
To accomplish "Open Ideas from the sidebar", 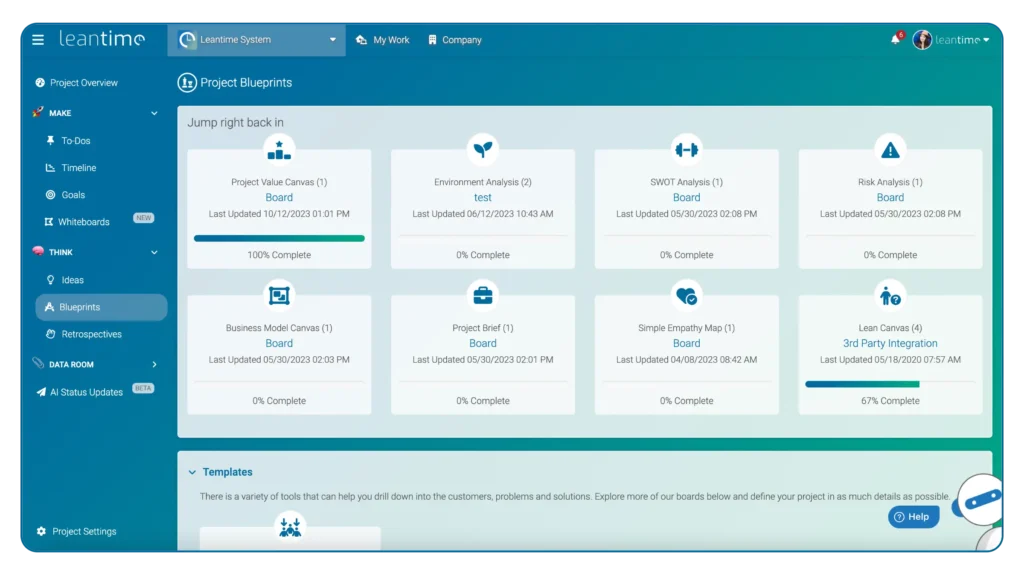I will (72, 280).
